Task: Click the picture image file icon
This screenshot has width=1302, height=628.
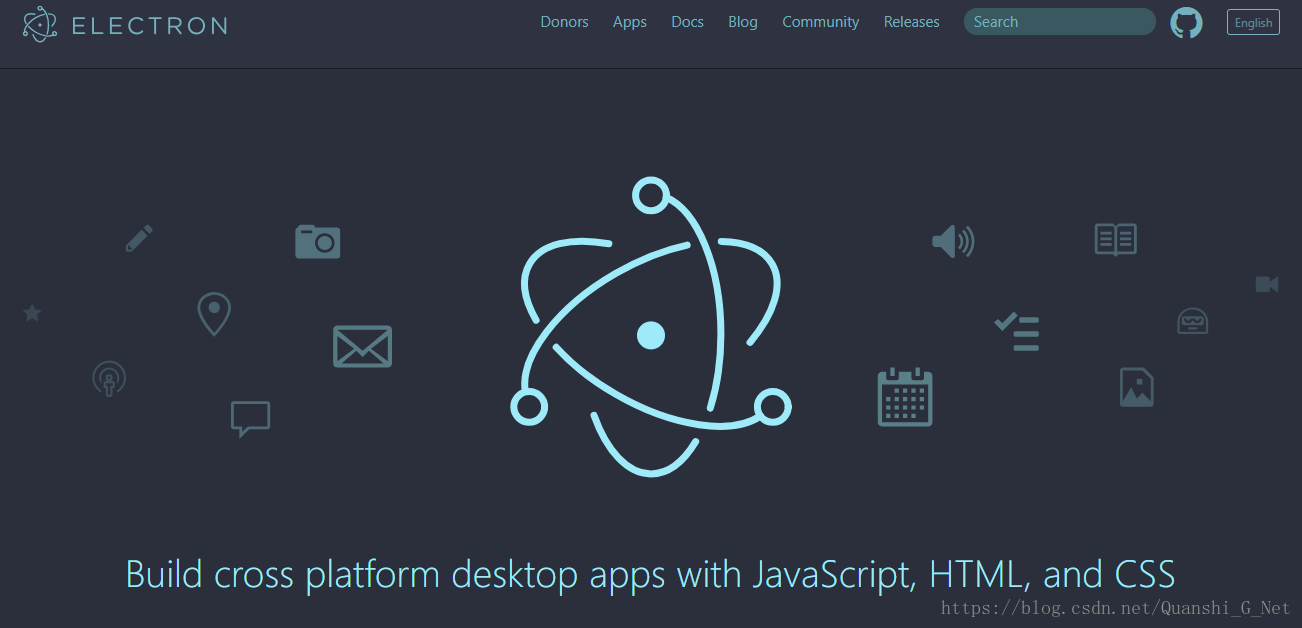Action: pos(1137,387)
